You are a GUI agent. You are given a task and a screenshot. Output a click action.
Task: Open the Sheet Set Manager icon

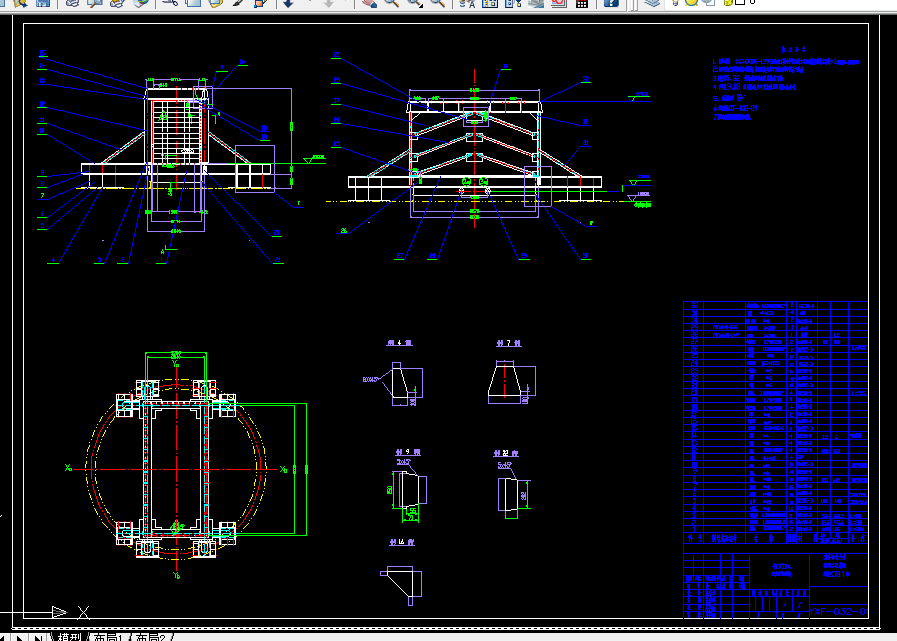[x=536, y=3]
